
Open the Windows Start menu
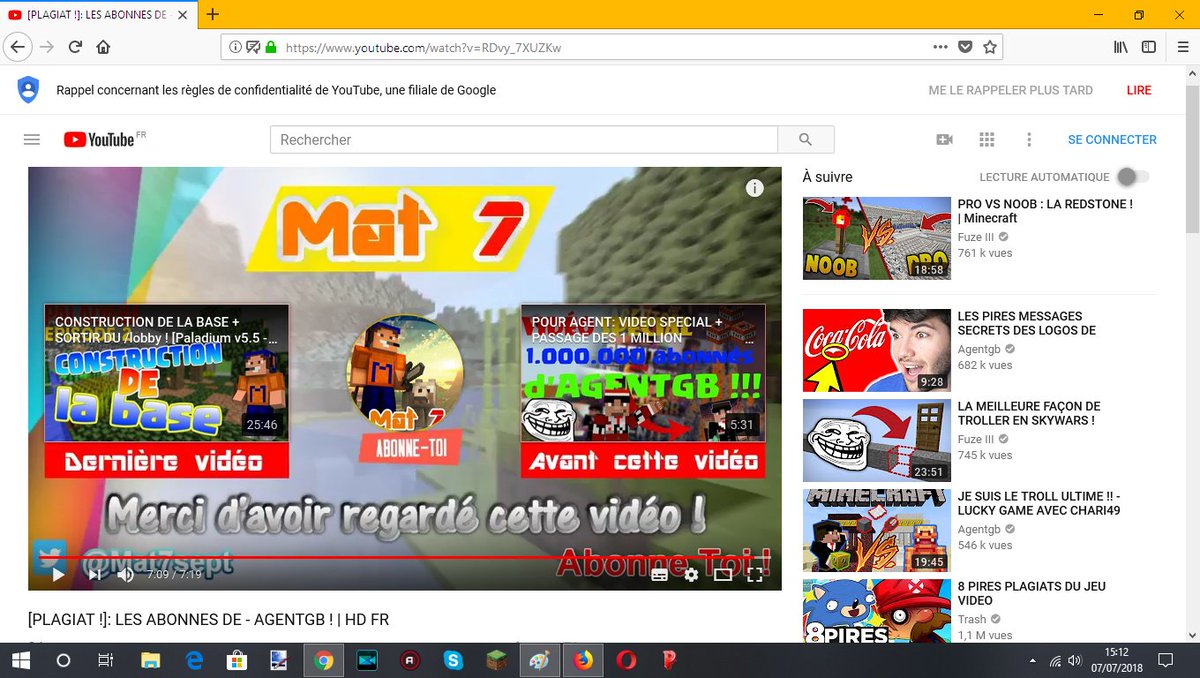point(20,660)
